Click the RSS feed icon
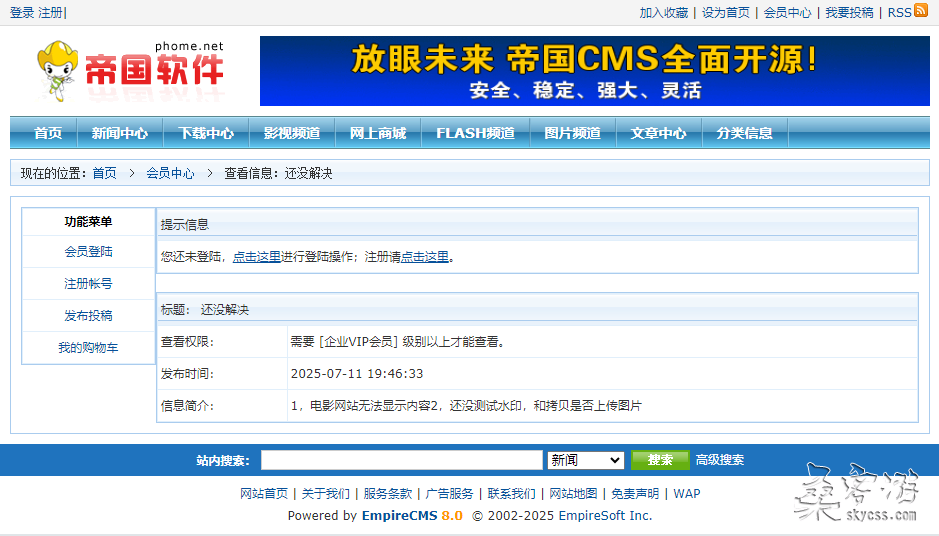Viewport: 939px width, 536px height. [x=920, y=10]
